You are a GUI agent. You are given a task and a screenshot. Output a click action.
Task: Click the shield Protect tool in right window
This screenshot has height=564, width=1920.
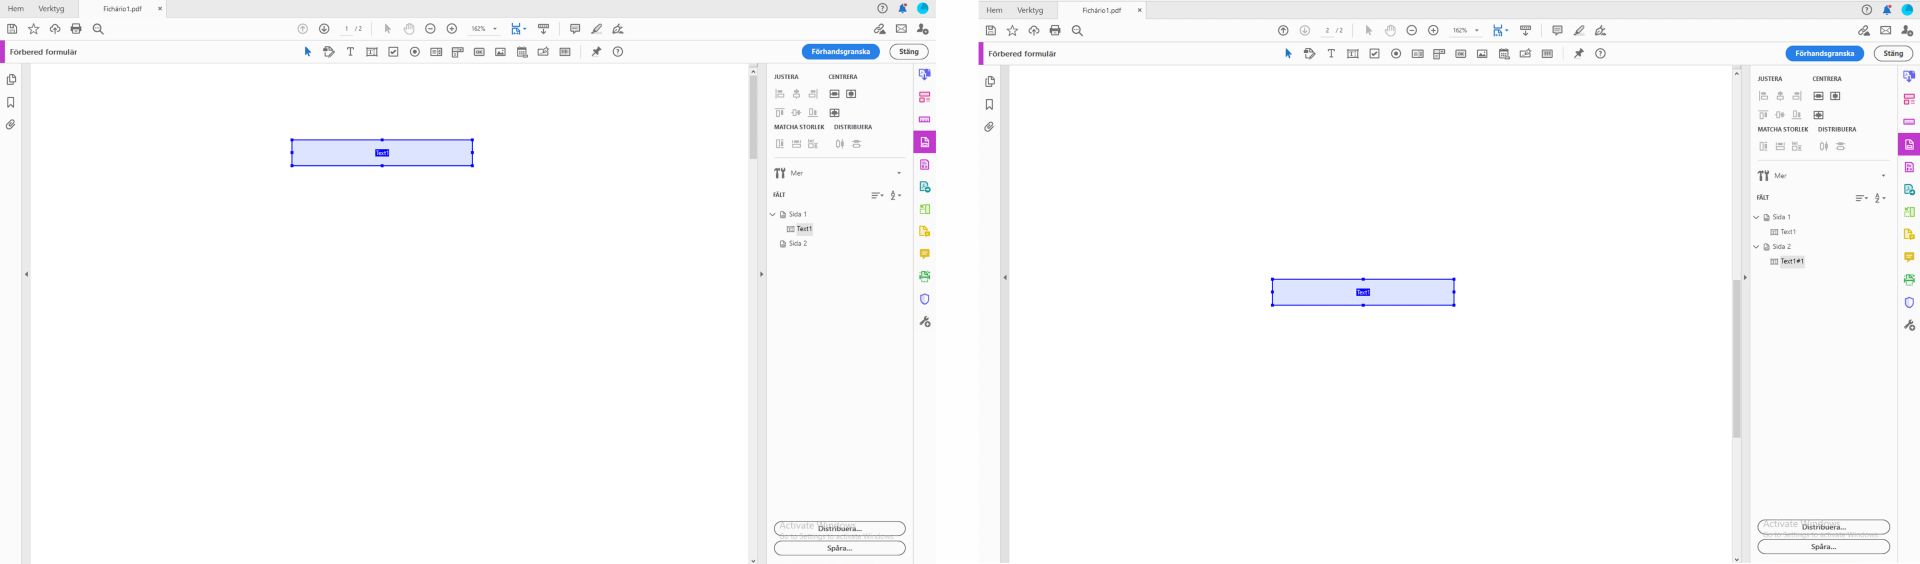tap(1909, 302)
